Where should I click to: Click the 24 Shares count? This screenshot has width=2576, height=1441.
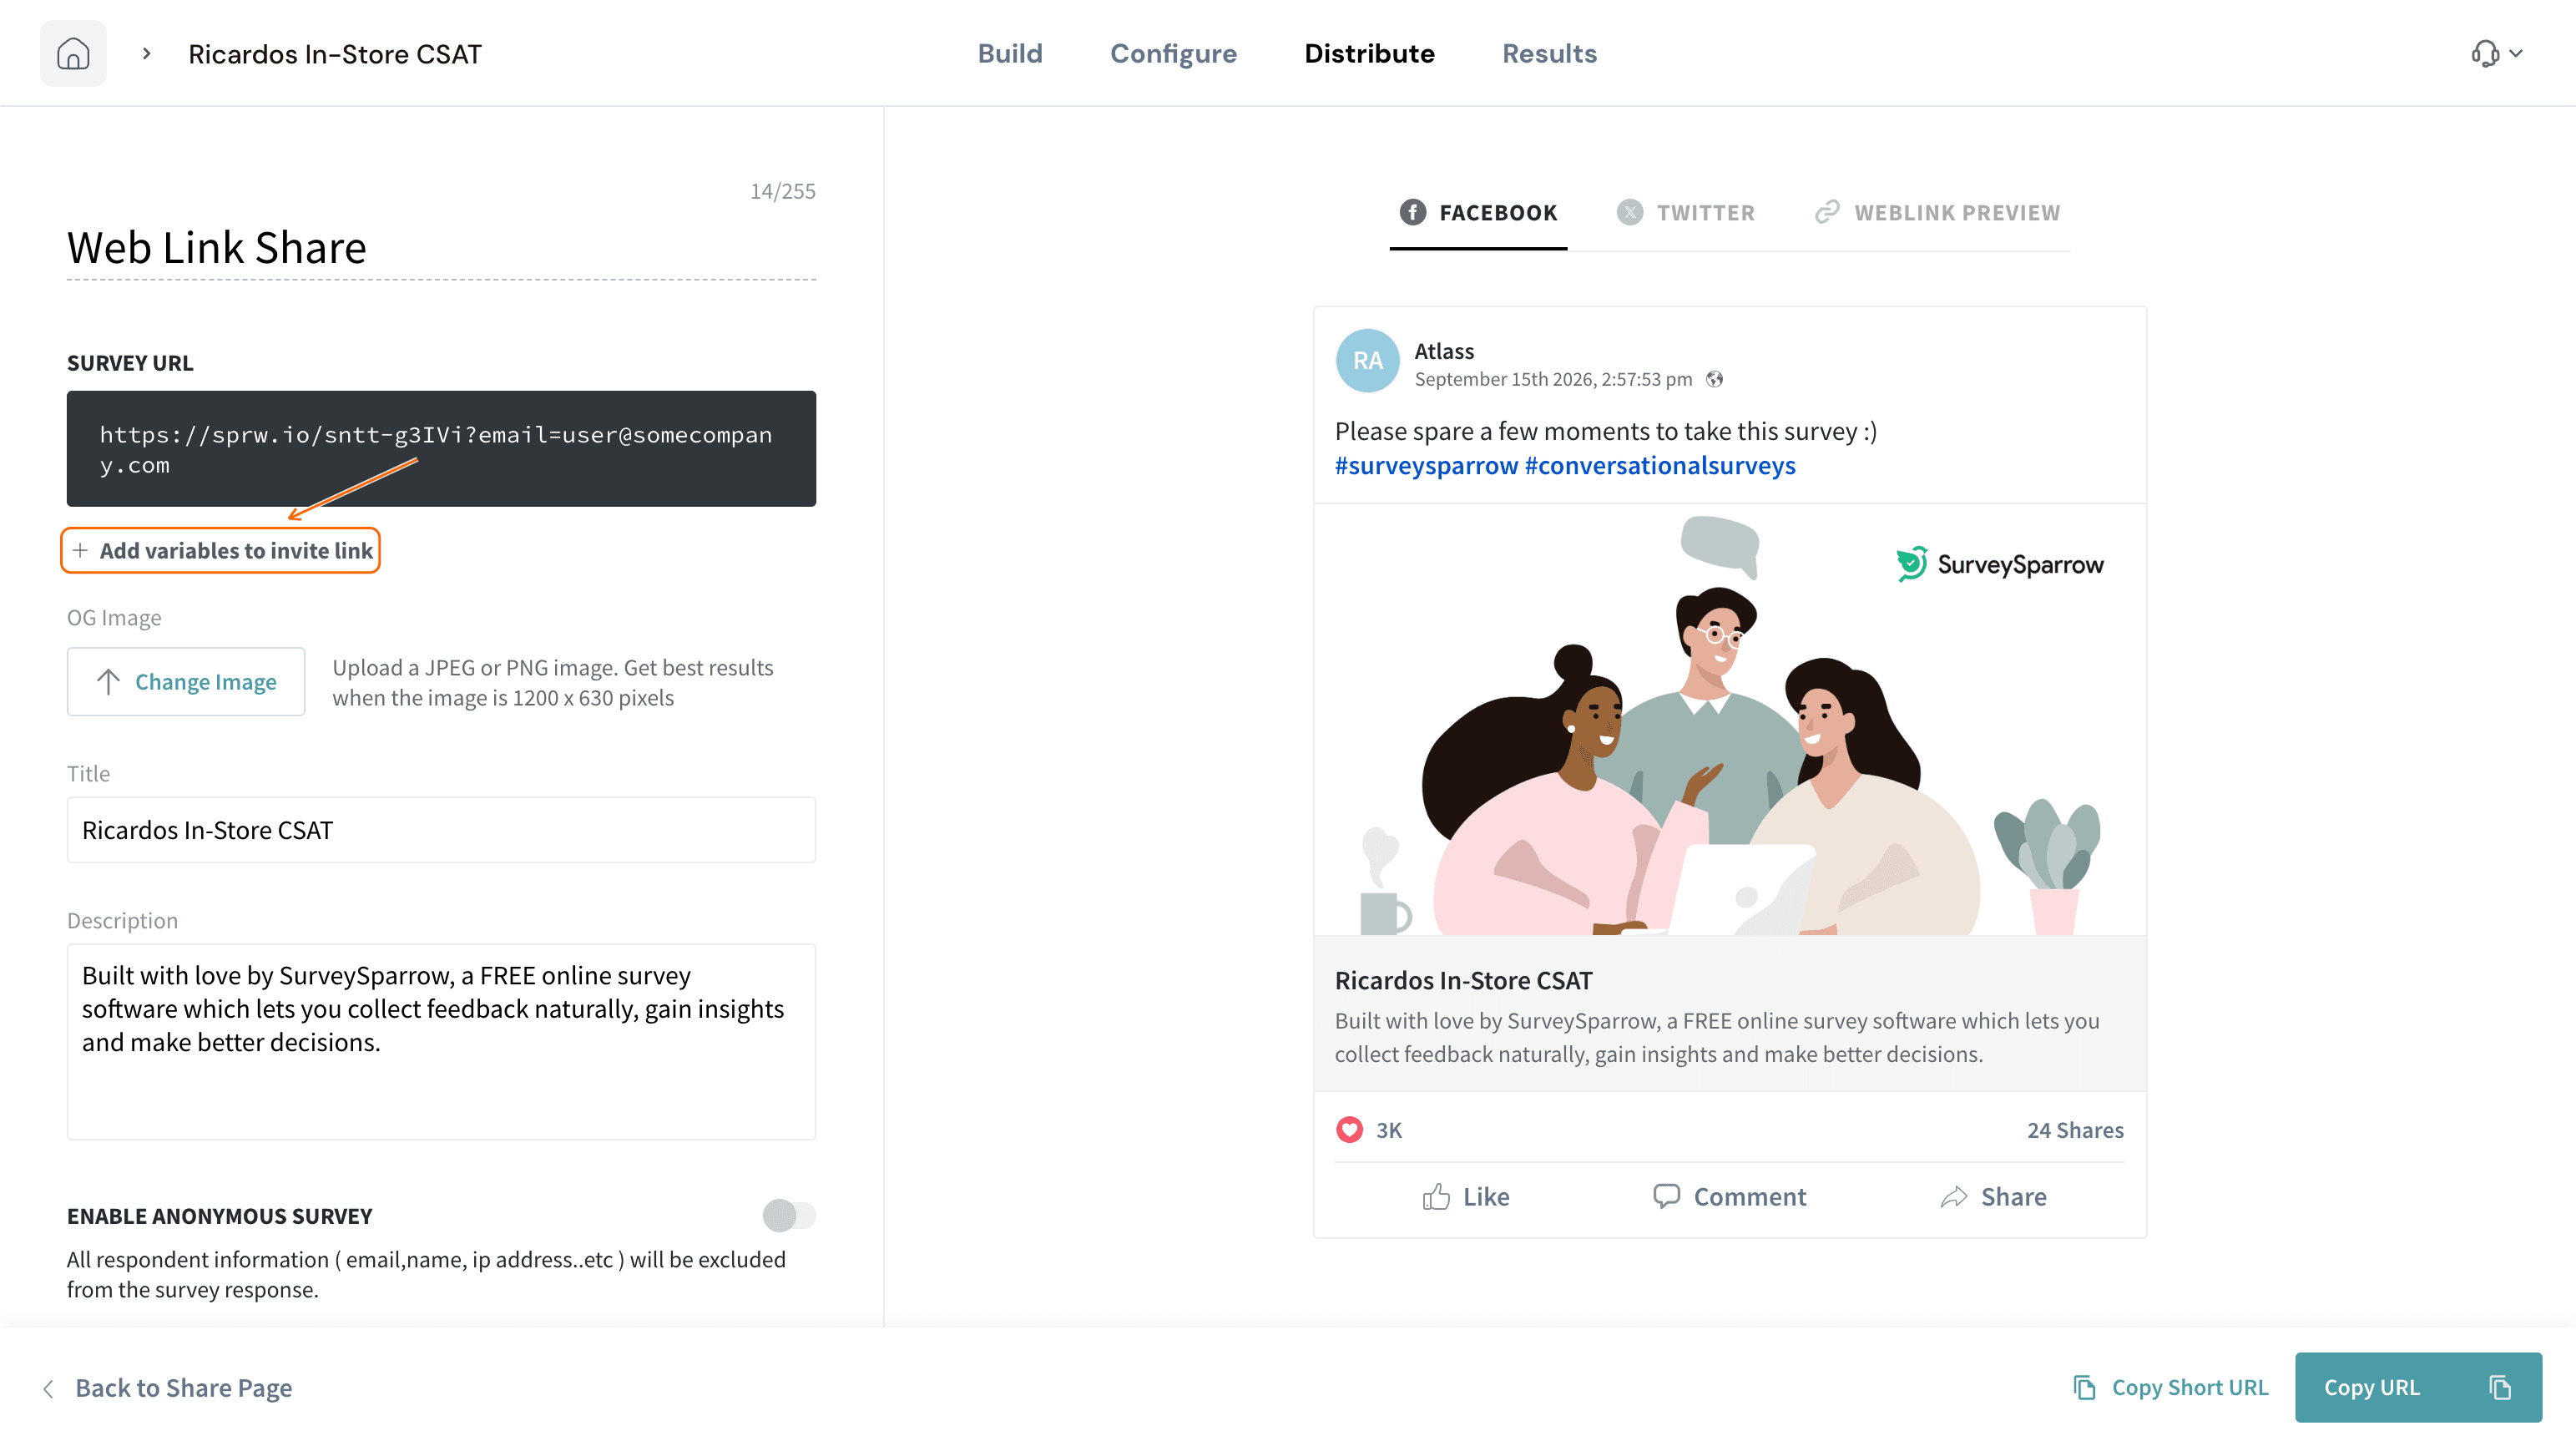point(2075,1130)
